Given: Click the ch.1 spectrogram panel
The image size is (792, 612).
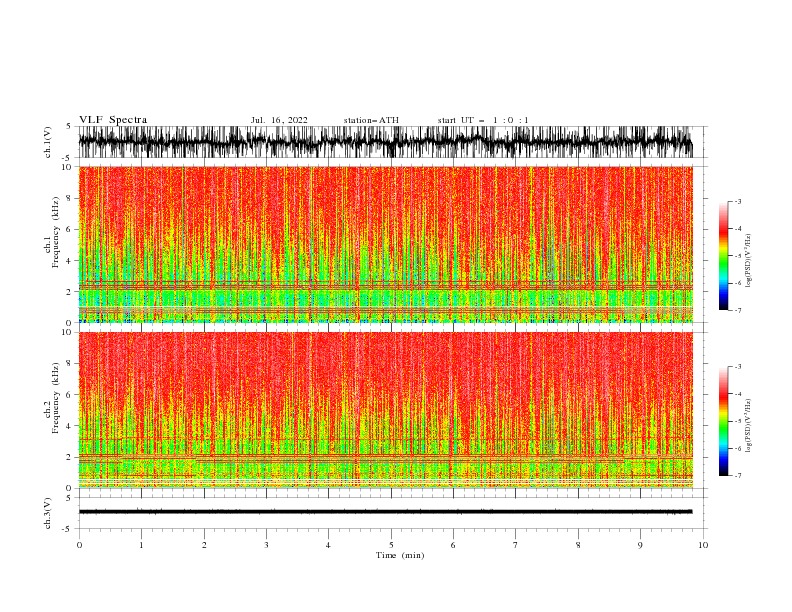Looking at the screenshot, I should [x=385, y=244].
